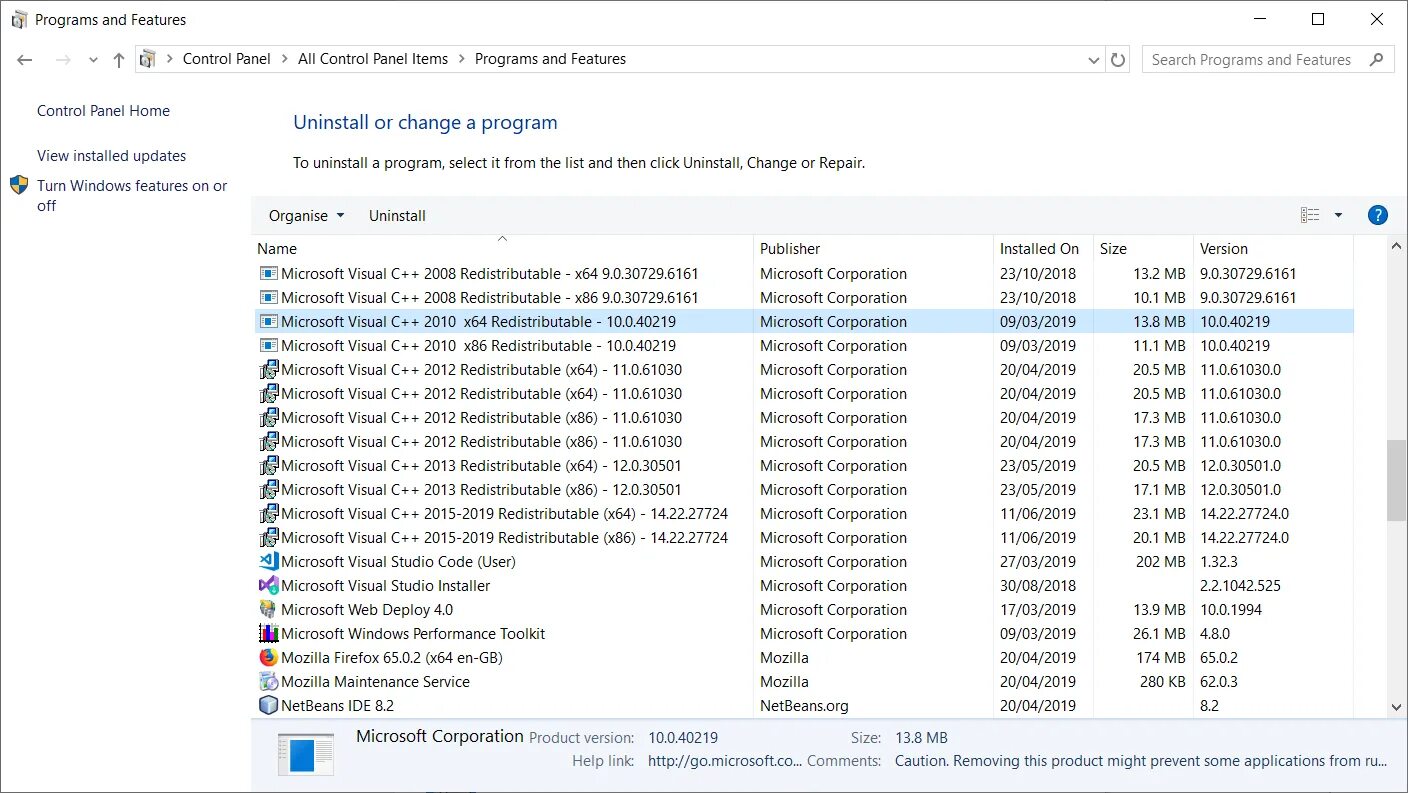The width and height of the screenshot is (1408, 793).
Task: Click the NetBeans.org publisher cell
Action: 804,706
